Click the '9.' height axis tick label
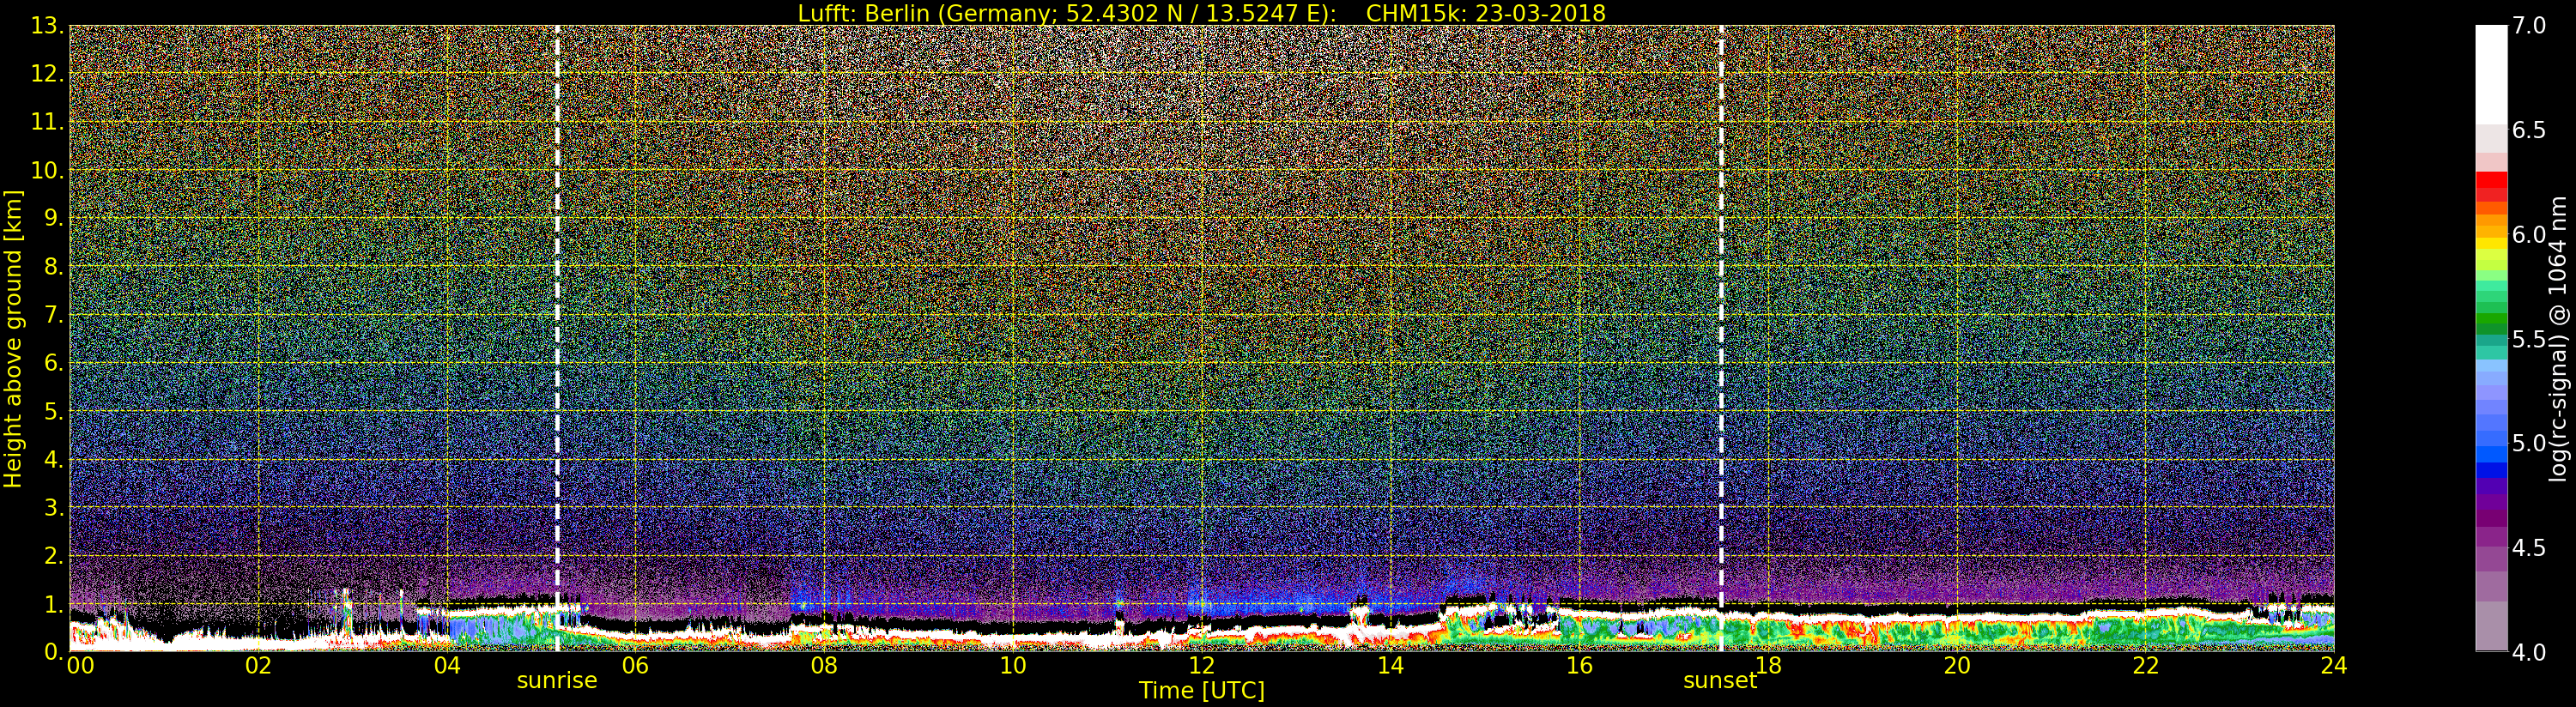 [x=53, y=219]
